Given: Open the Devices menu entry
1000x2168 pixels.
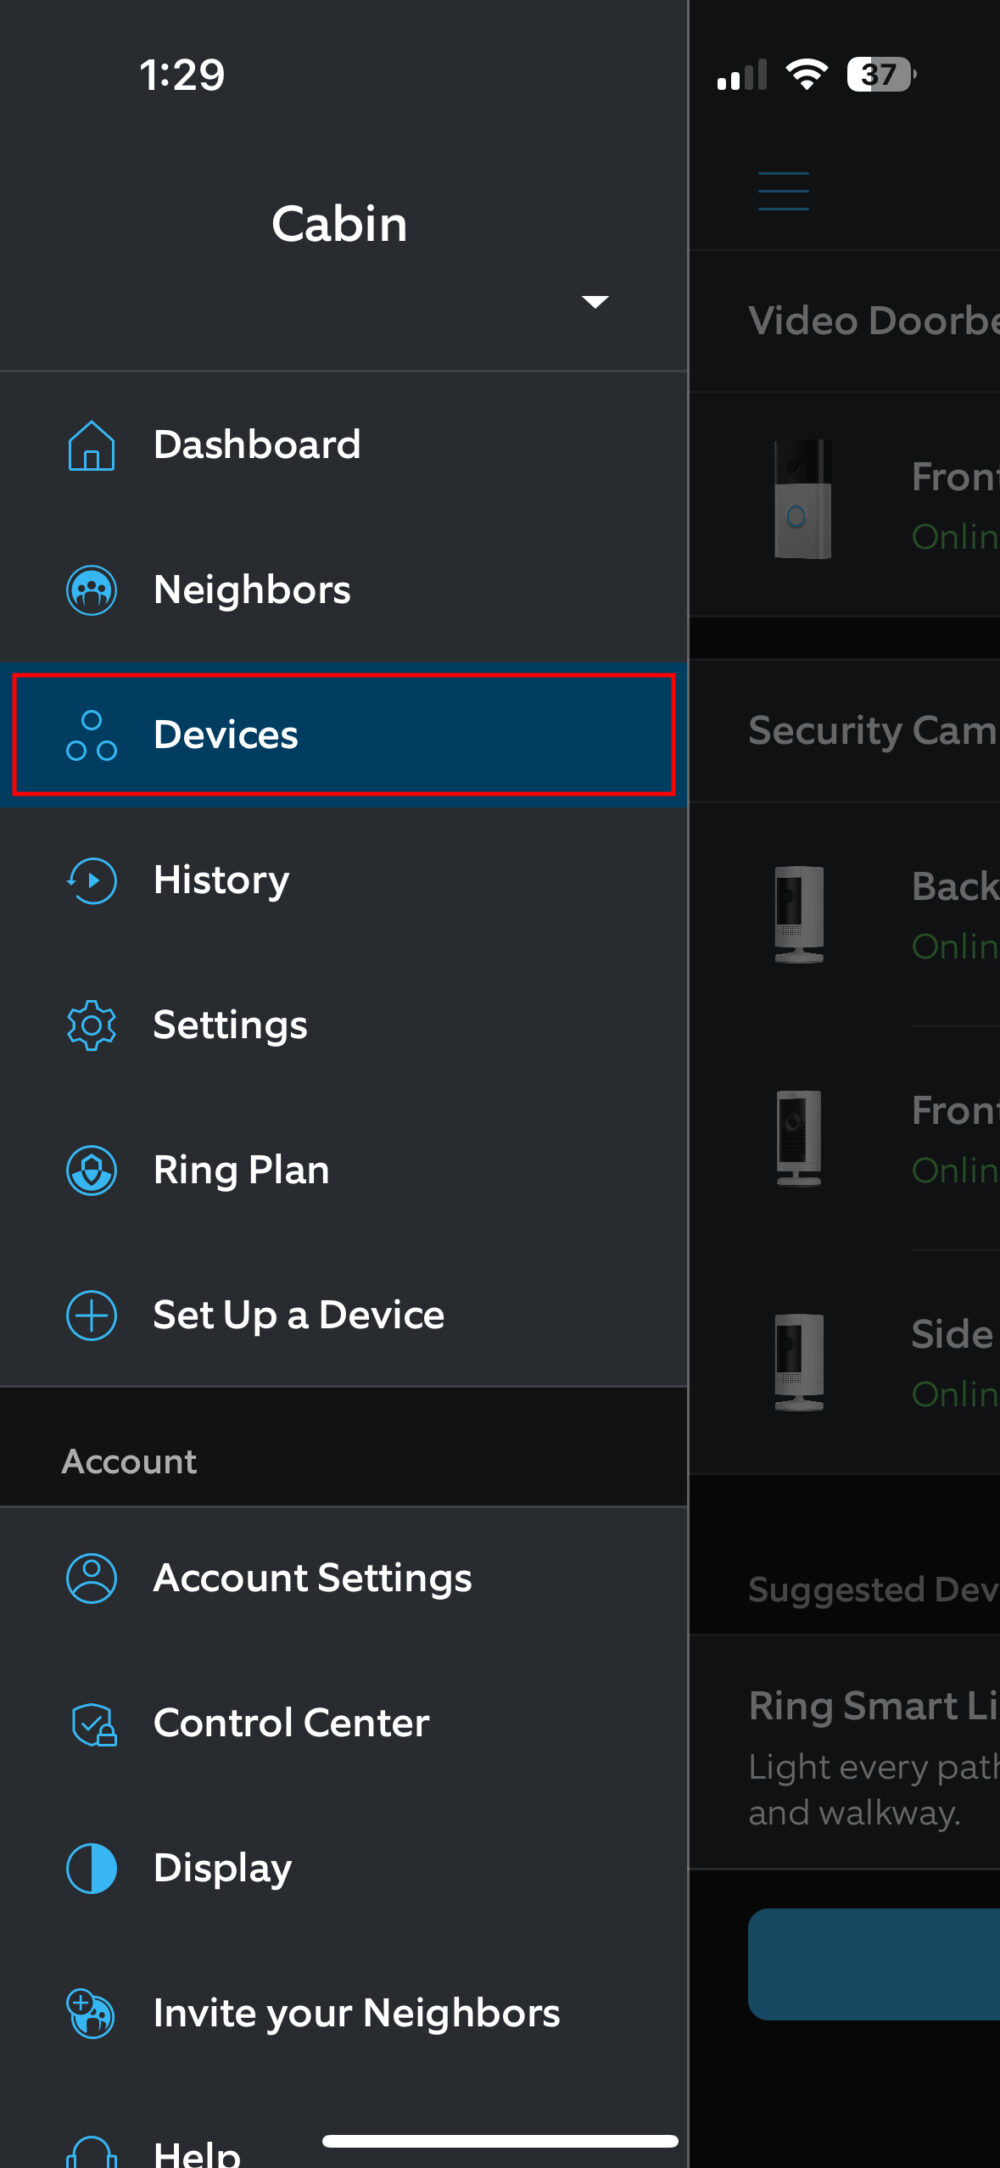Looking at the screenshot, I should [225, 735].
